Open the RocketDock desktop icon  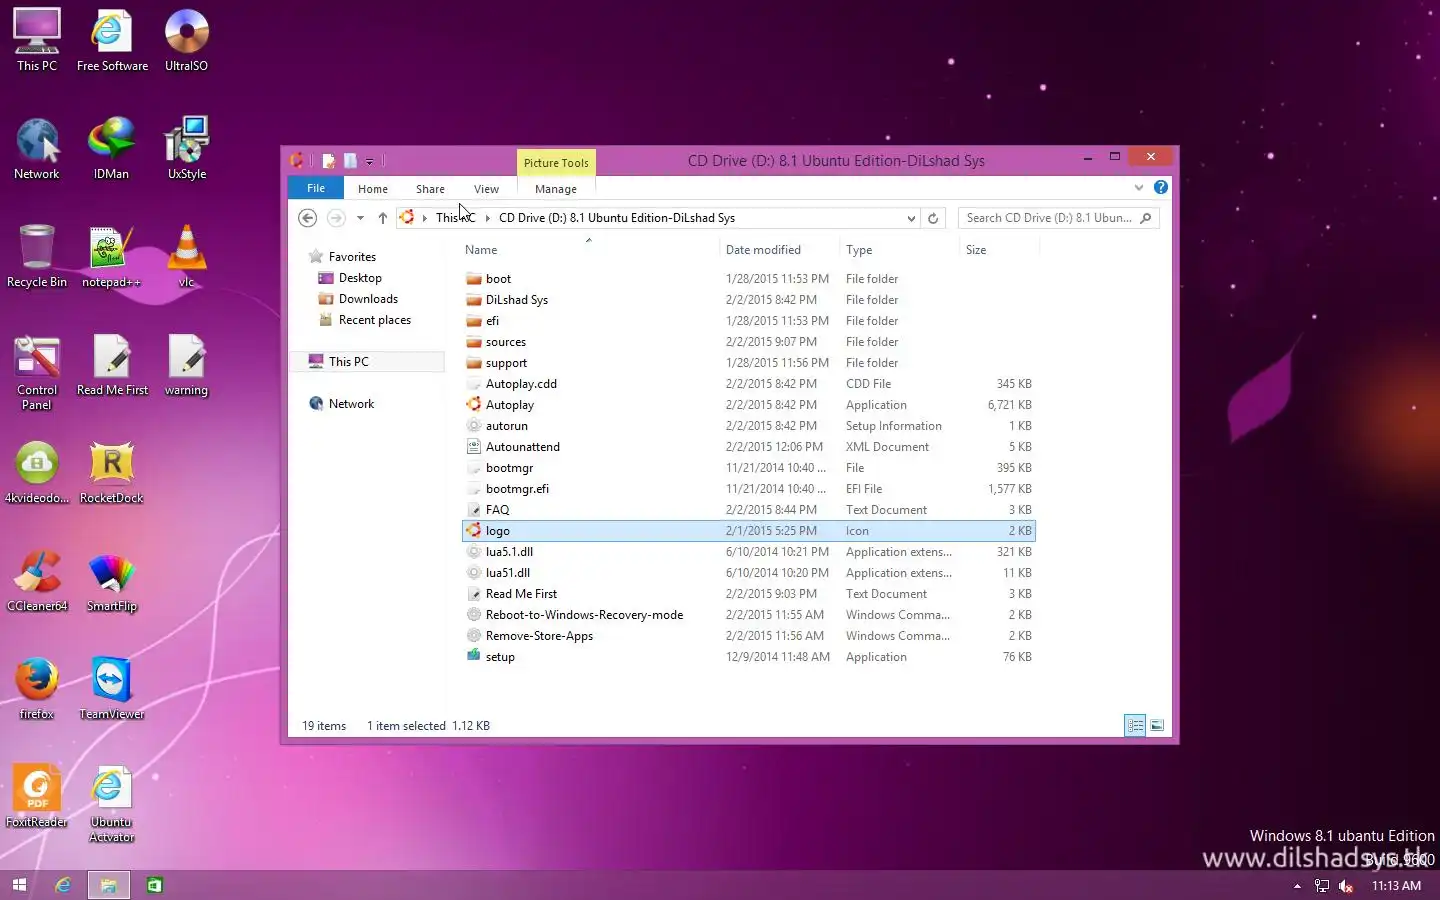pyautogui.click(x=111, y=472)
